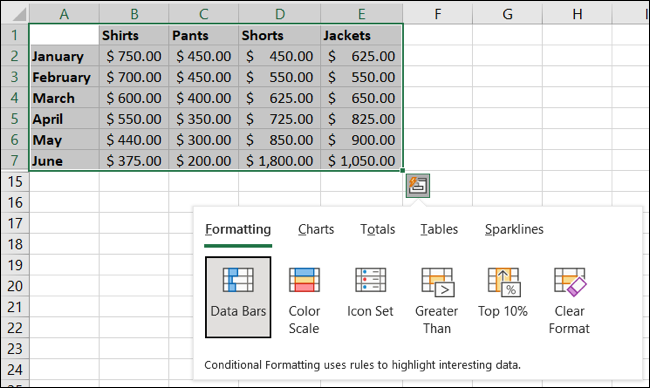Switch to the Charts tab
The height and width of the screenshot is (388, 650).
pyautogui.click(x=316, y=229)
